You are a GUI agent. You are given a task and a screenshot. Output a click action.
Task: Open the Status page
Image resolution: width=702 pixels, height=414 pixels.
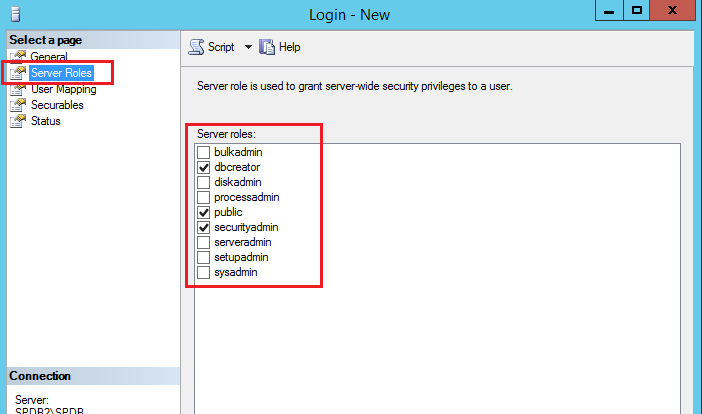[46, 121]
